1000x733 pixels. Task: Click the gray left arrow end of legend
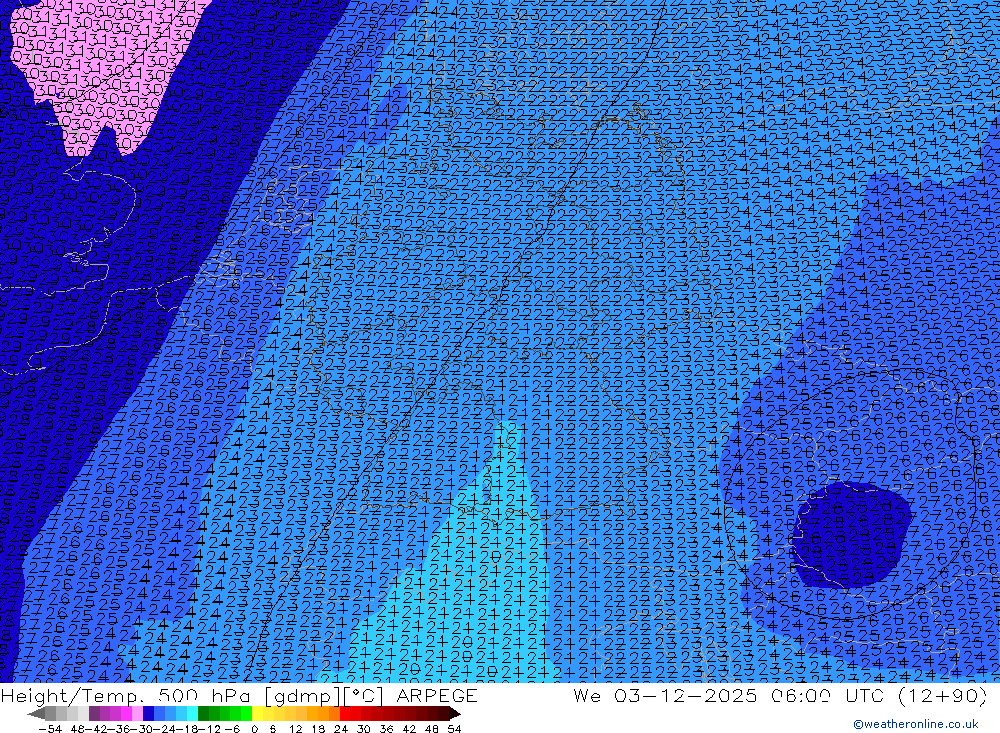pyautogui.click(x=36, y=714)
